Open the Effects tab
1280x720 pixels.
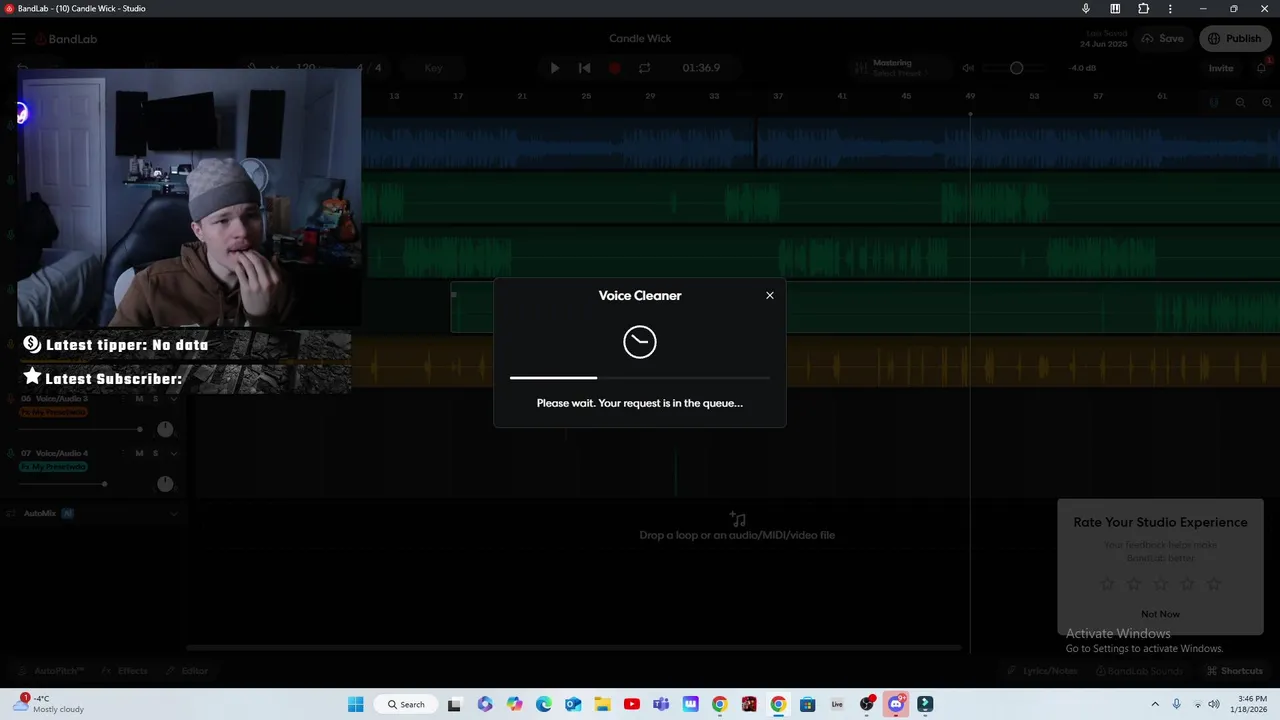click(x=125, y=671)
